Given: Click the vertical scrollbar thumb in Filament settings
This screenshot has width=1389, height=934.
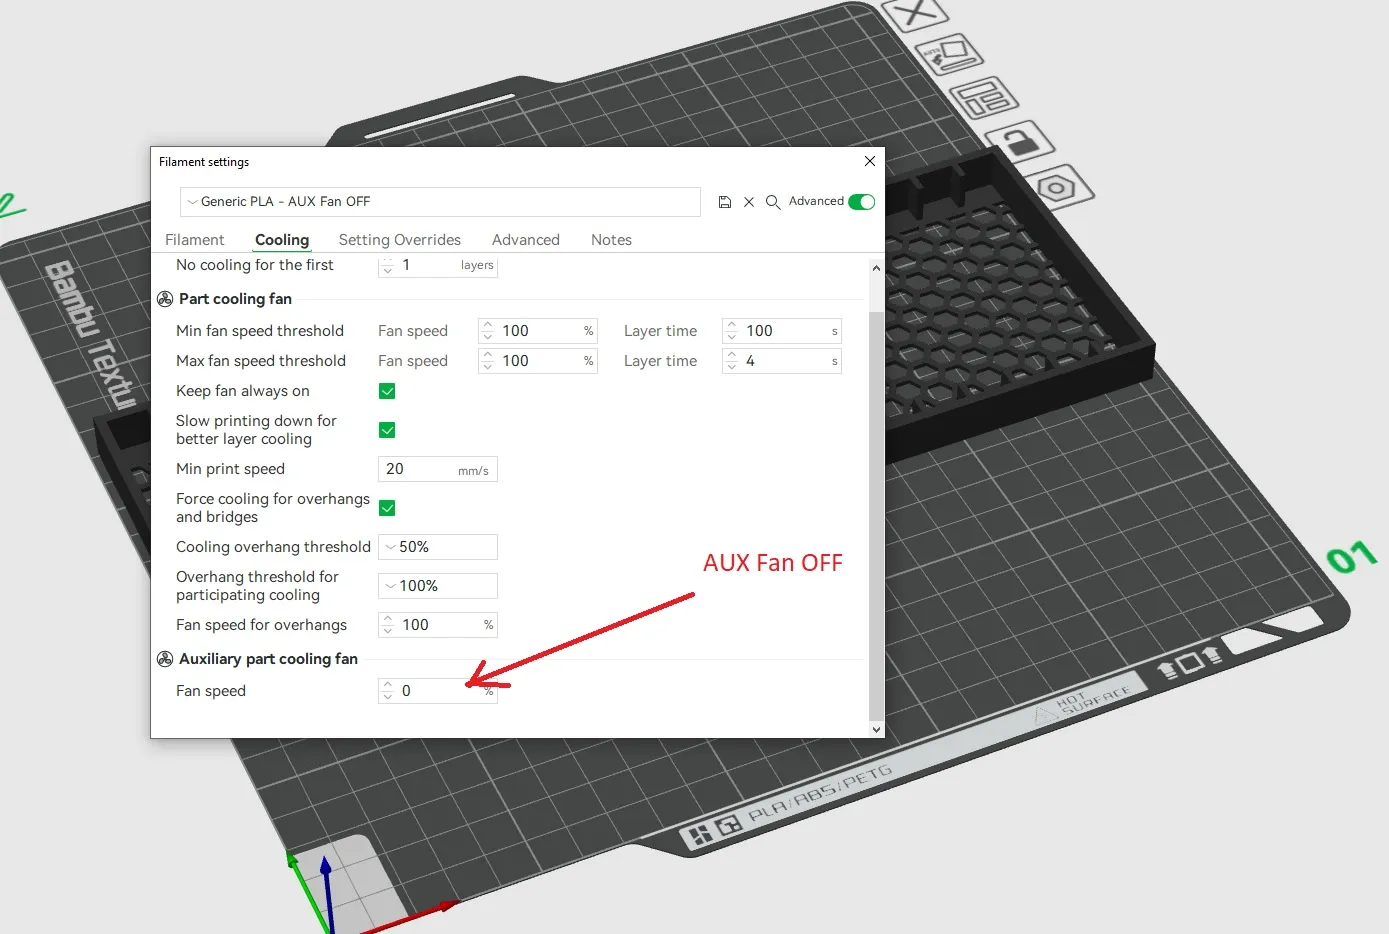Looking at the screenshot, I should click(x=876, y=515).
